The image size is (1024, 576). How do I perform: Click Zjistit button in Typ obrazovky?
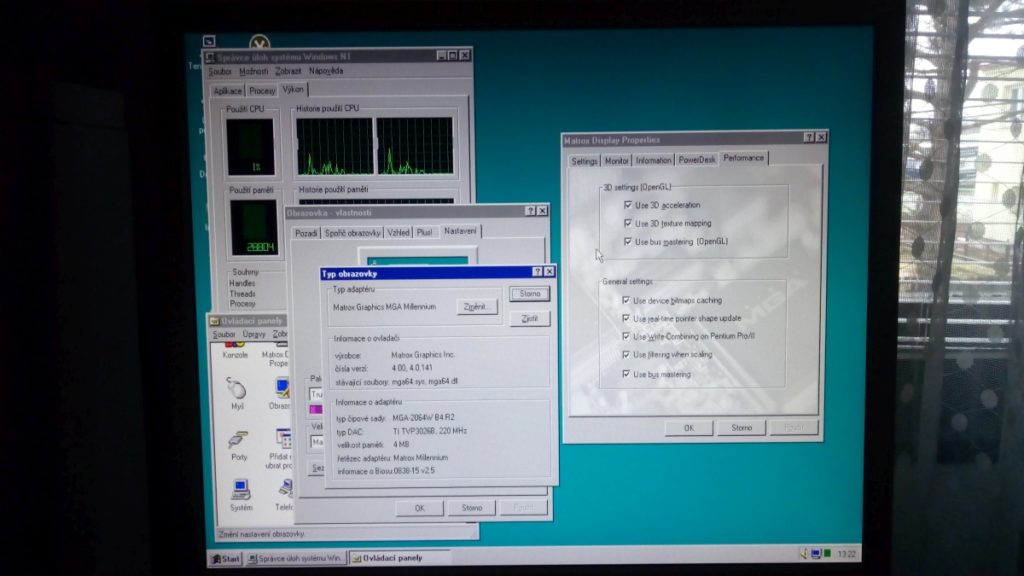coord(530,319)
